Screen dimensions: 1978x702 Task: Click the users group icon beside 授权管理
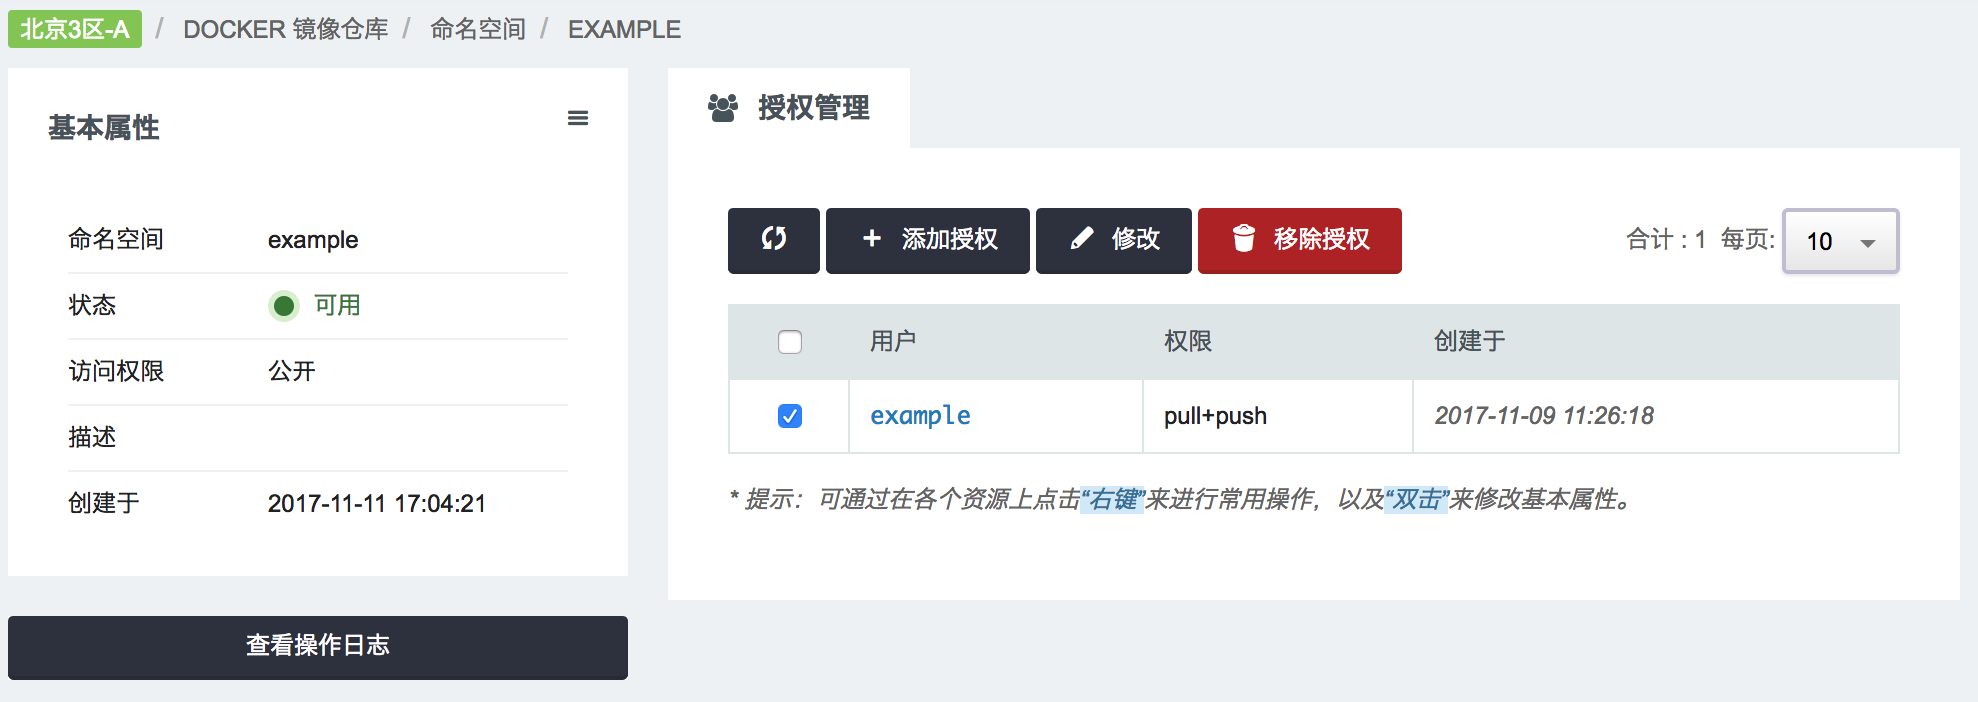coord(722,107)
